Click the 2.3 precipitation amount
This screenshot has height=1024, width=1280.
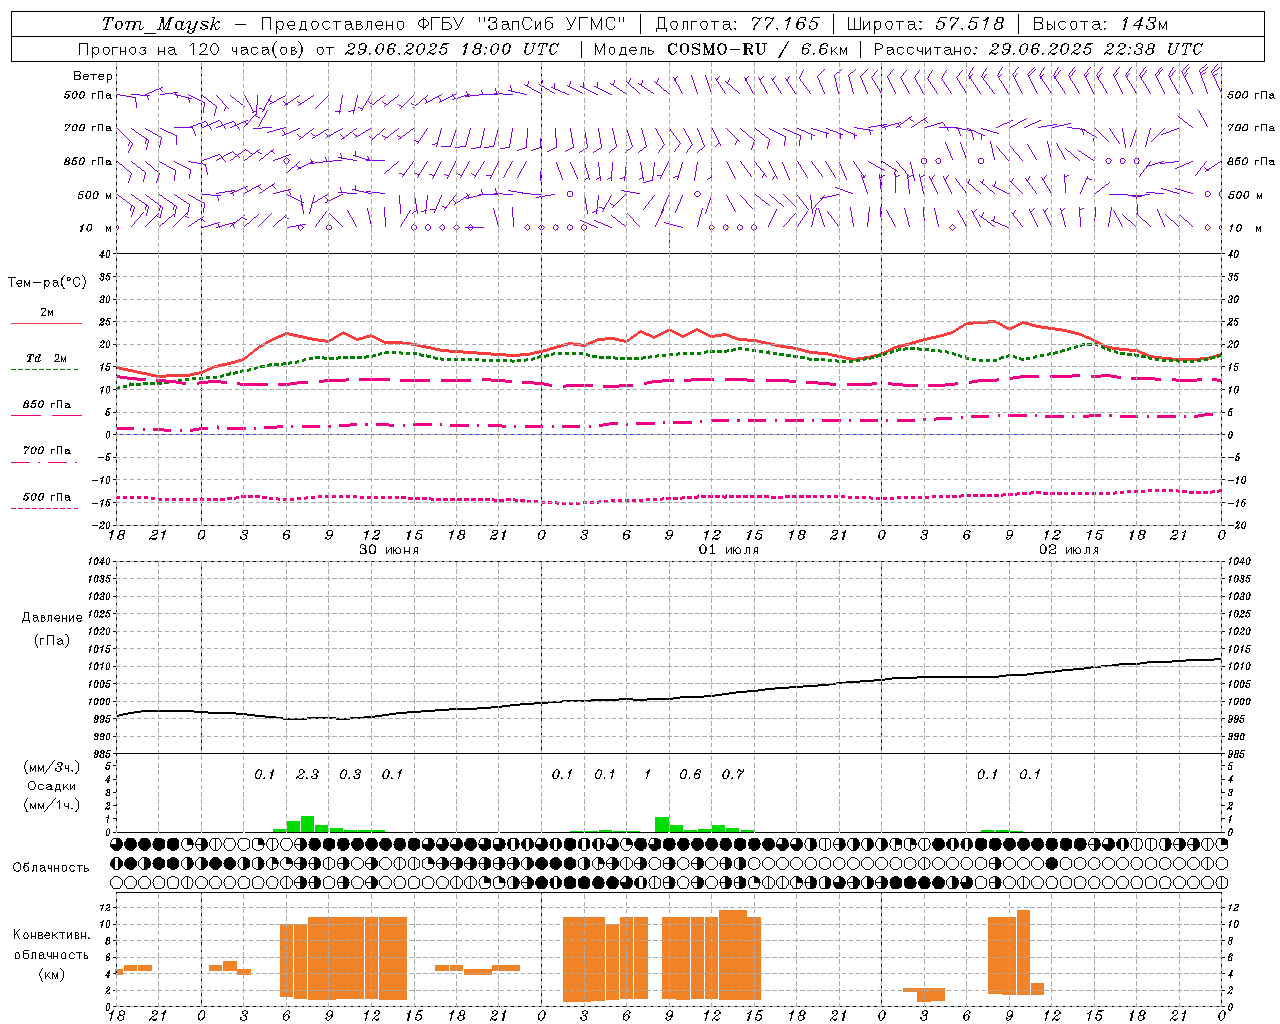tap(307, 775)
